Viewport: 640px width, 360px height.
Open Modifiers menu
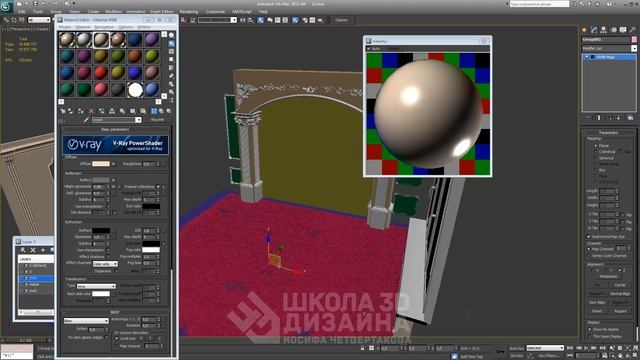click(113, 12)
